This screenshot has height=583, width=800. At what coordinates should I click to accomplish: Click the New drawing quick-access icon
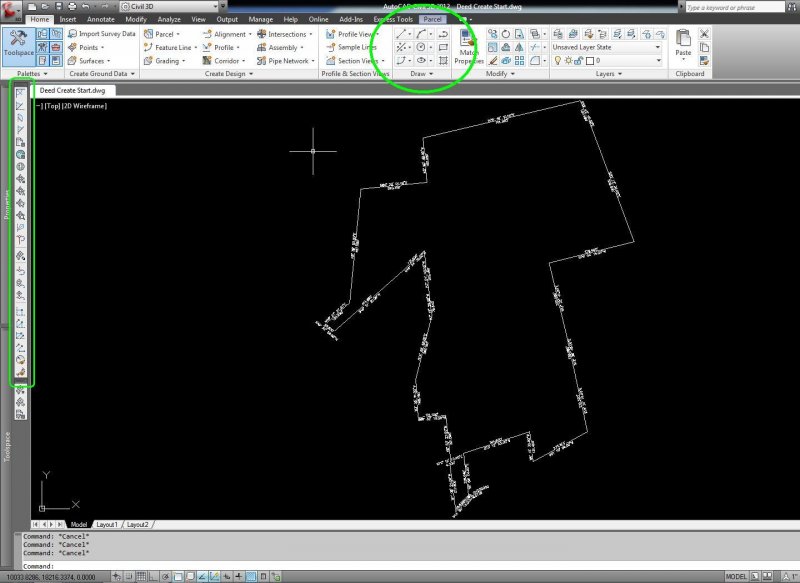coord(32,7)
